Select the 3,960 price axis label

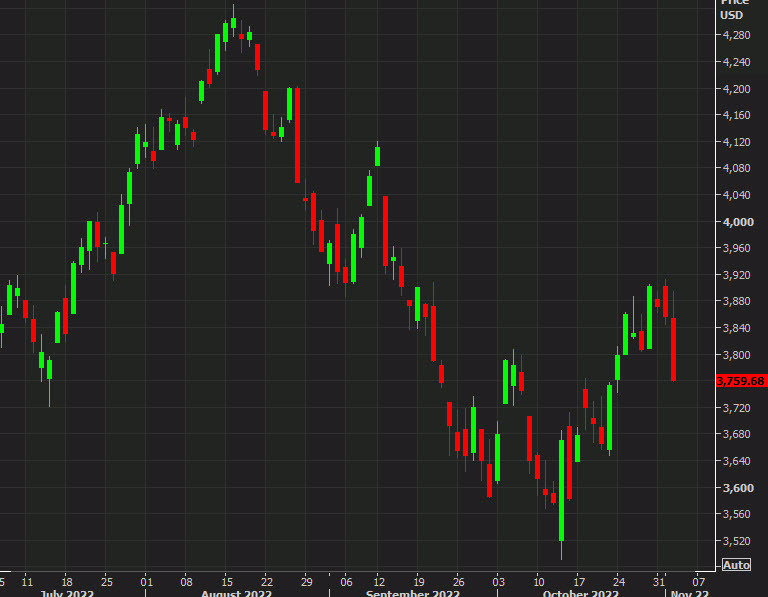tap(737, 248)
